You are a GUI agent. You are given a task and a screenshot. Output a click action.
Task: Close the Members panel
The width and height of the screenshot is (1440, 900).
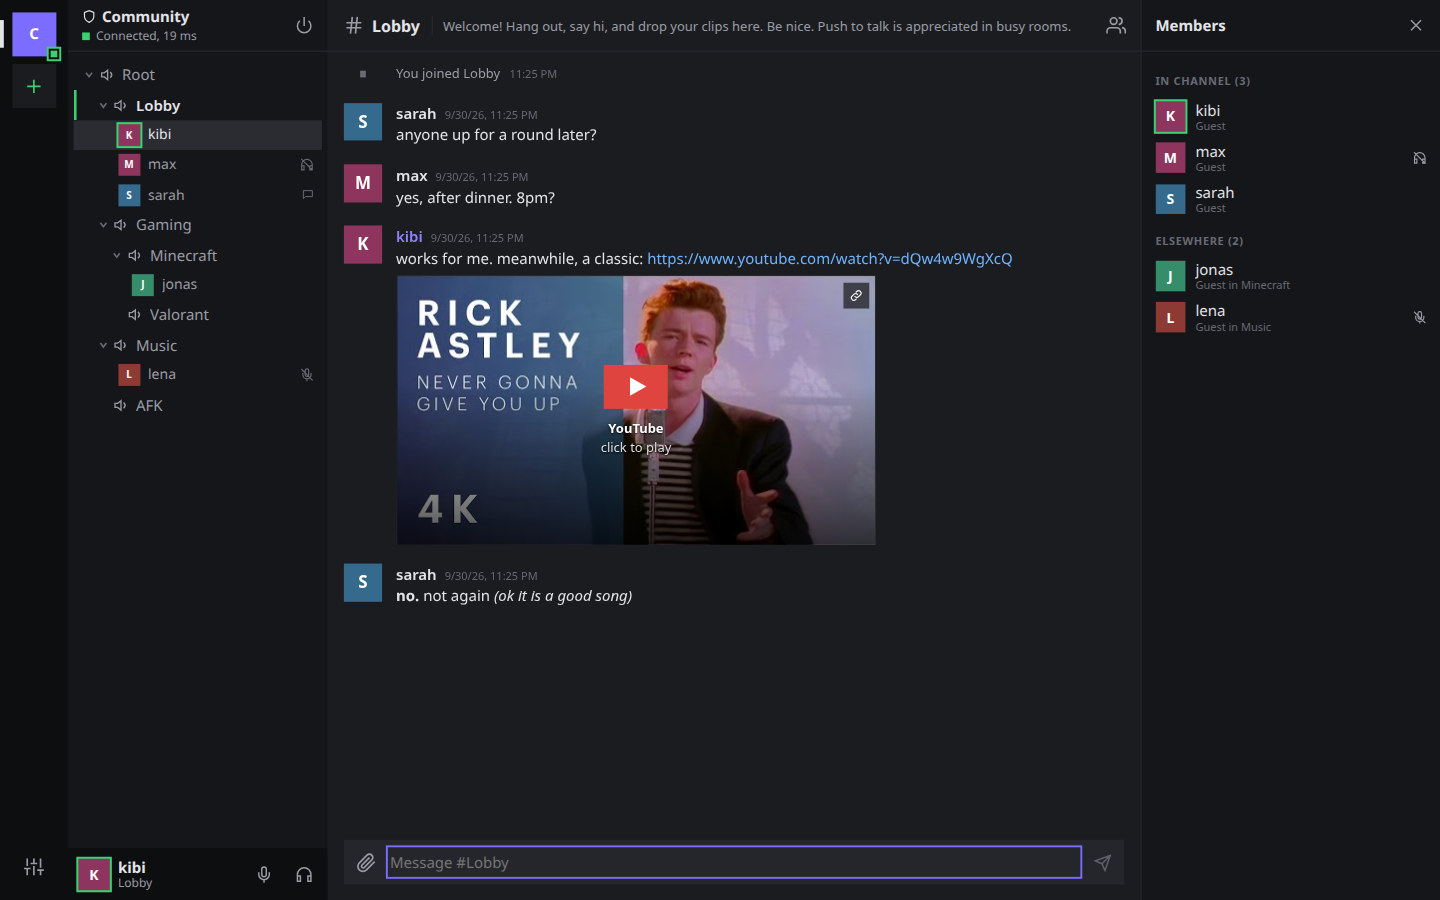(x=1416, y=26)
